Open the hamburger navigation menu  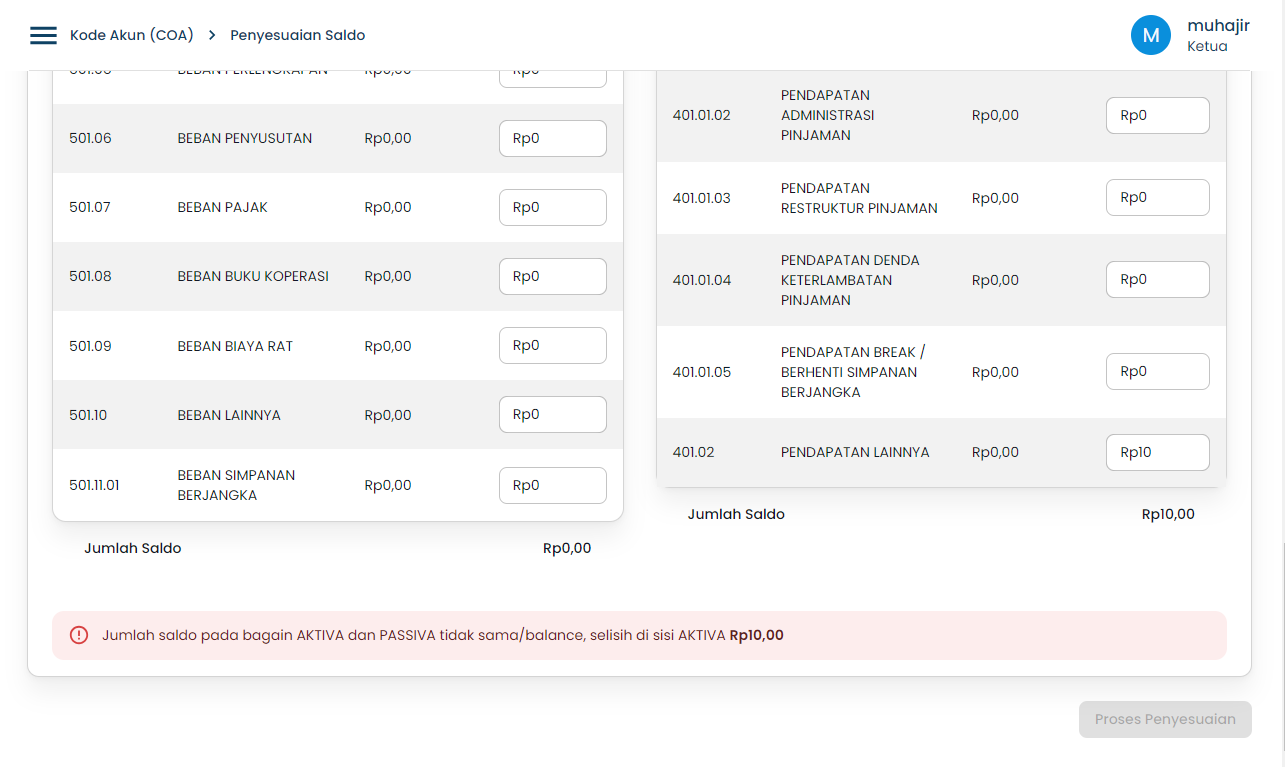coord(42,34)
